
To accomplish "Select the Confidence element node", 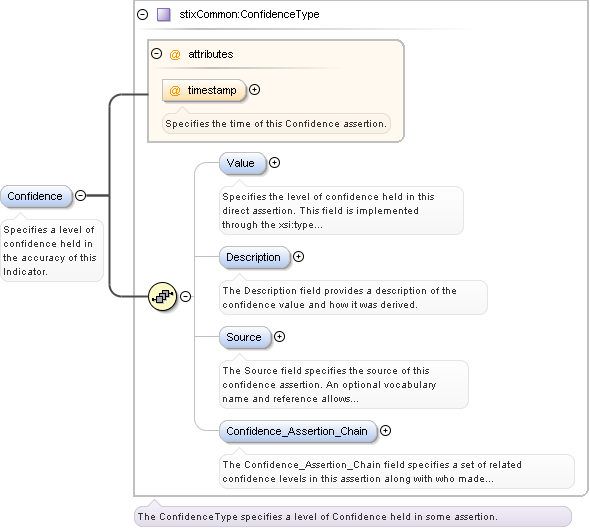I will coord(36,196).
